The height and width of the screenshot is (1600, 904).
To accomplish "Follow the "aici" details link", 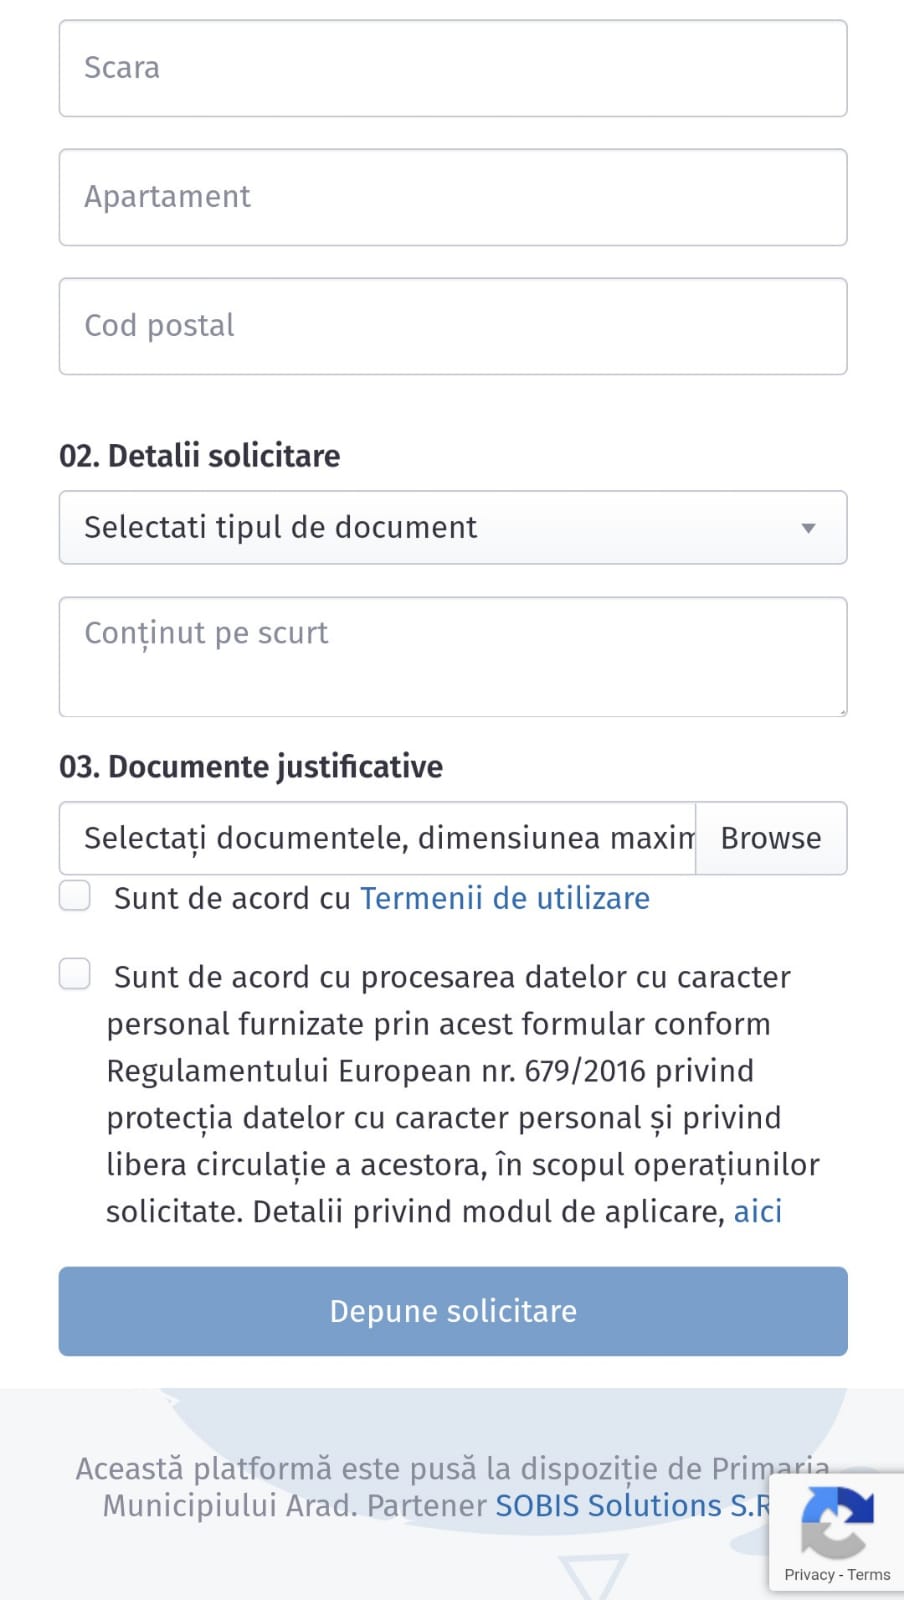I will 757,1211.
